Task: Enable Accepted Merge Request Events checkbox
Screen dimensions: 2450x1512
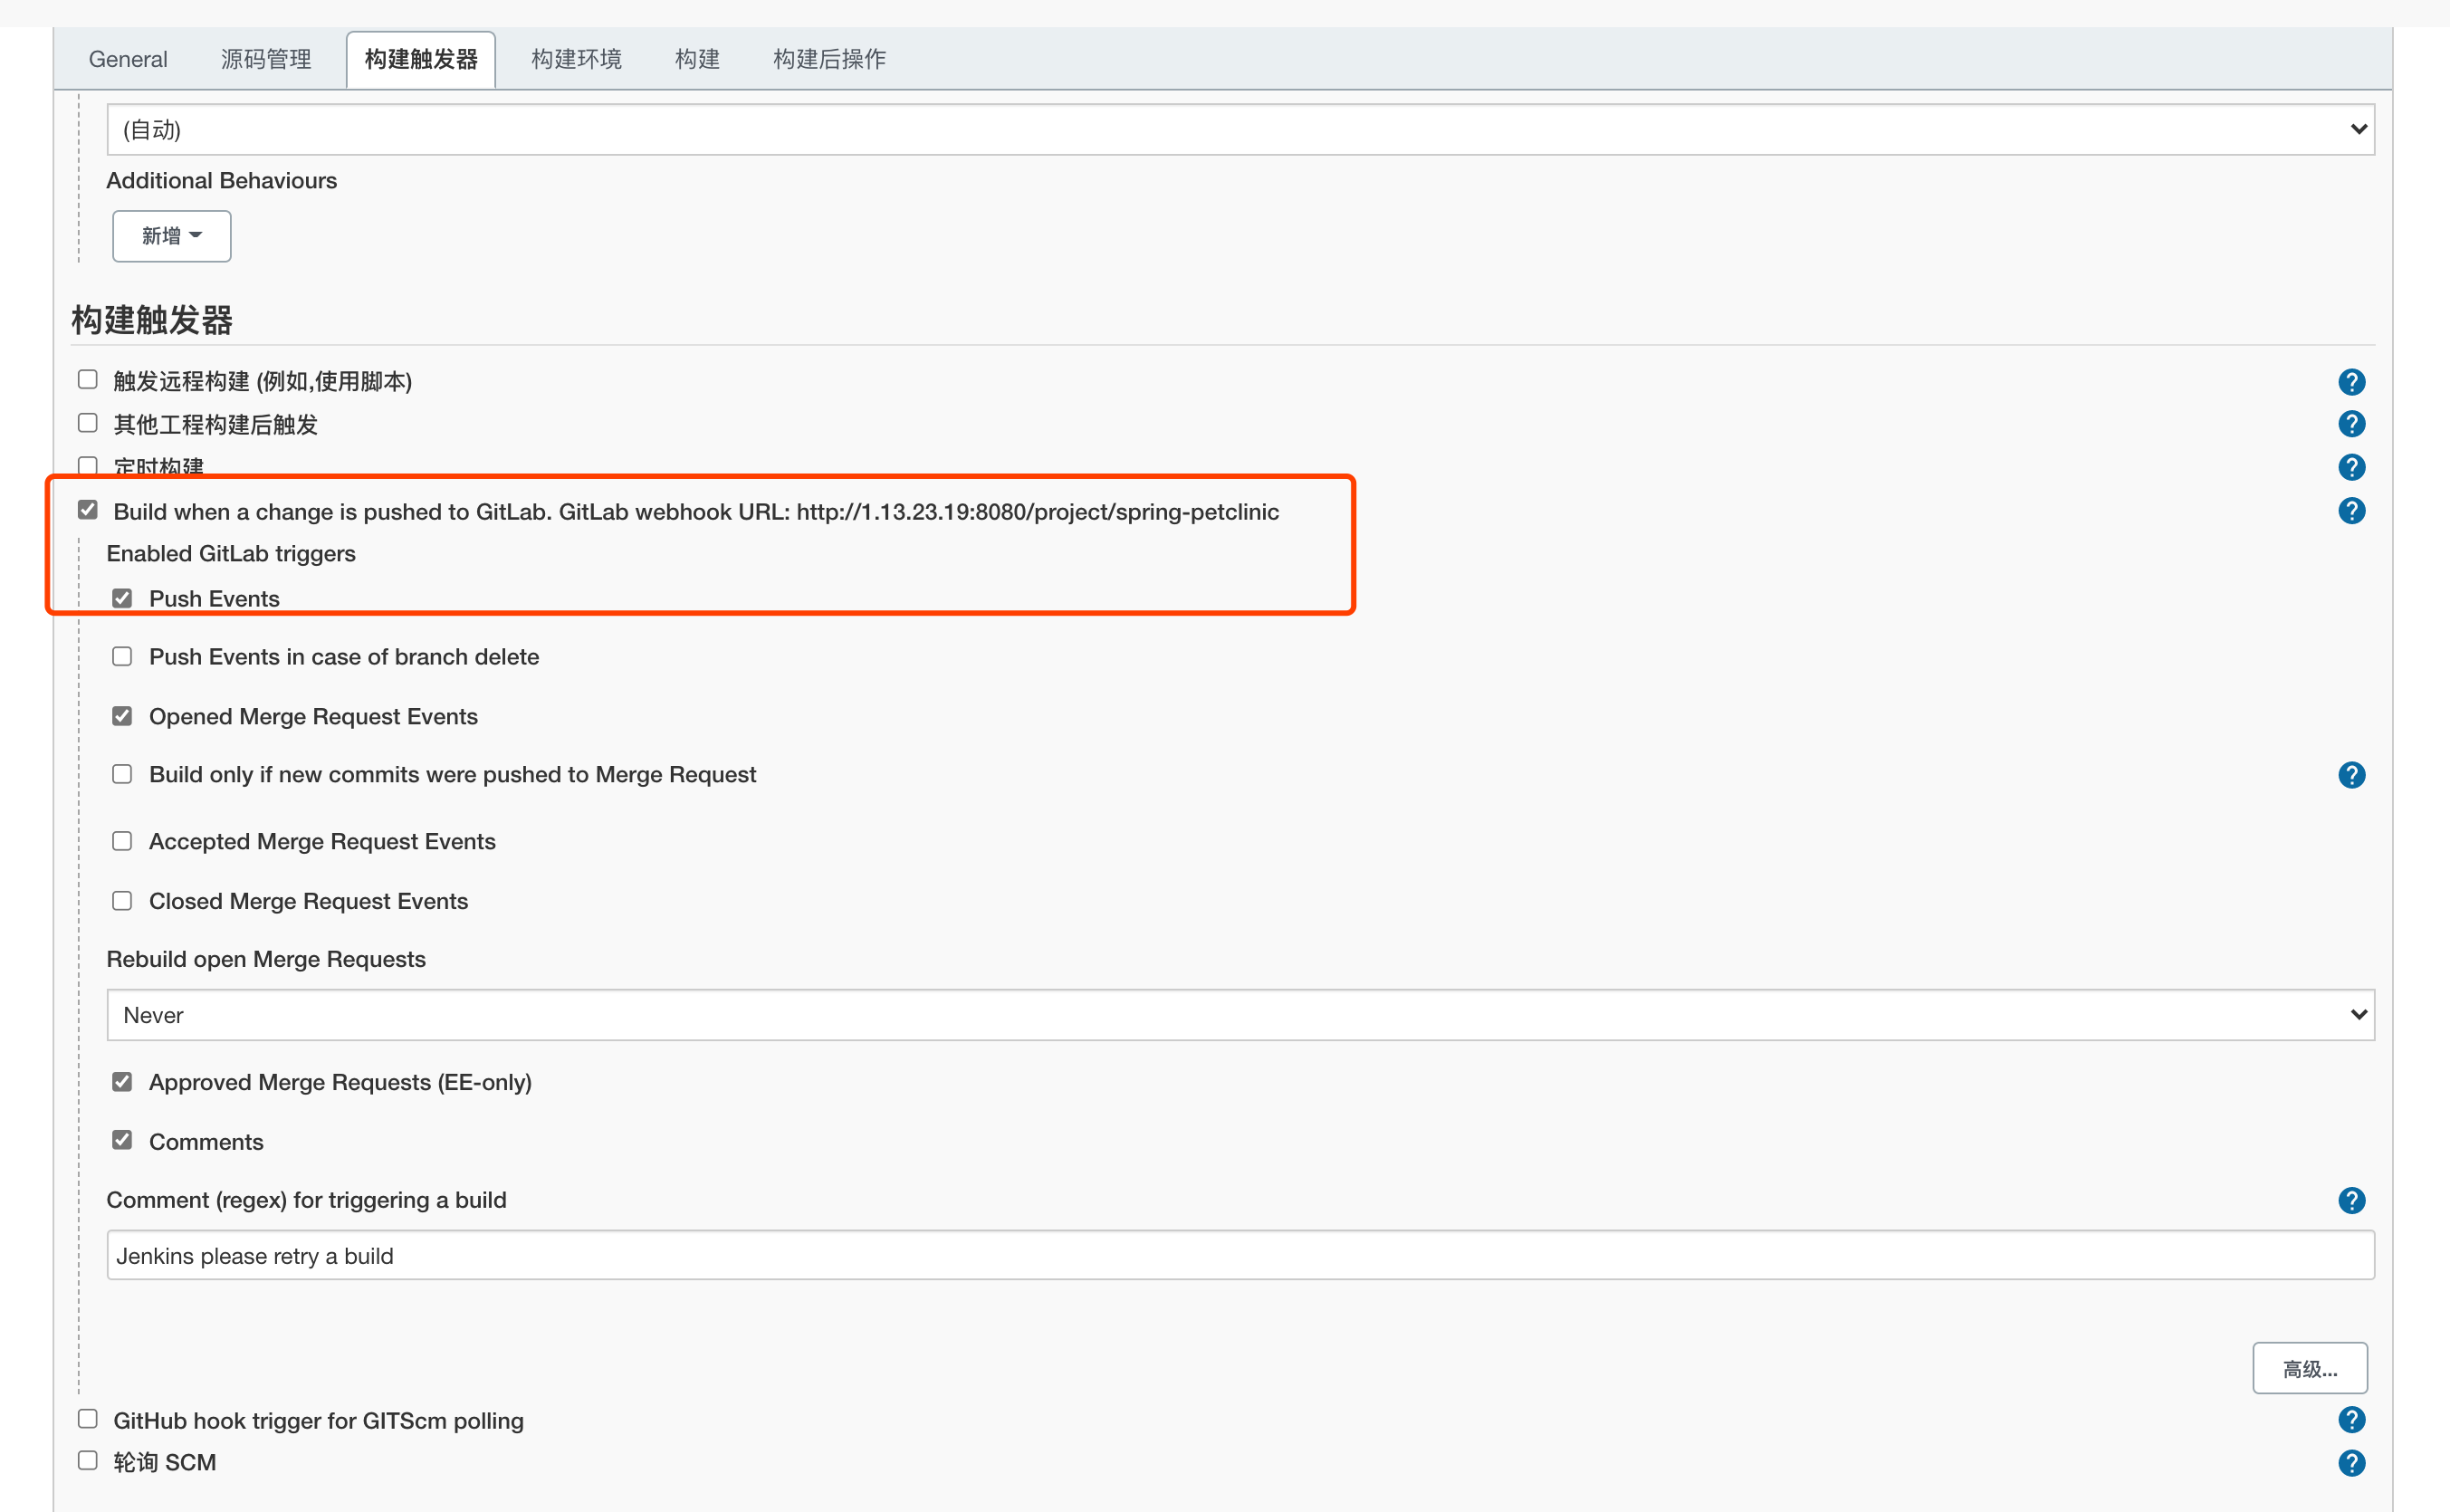Action: tap(122, 841)
